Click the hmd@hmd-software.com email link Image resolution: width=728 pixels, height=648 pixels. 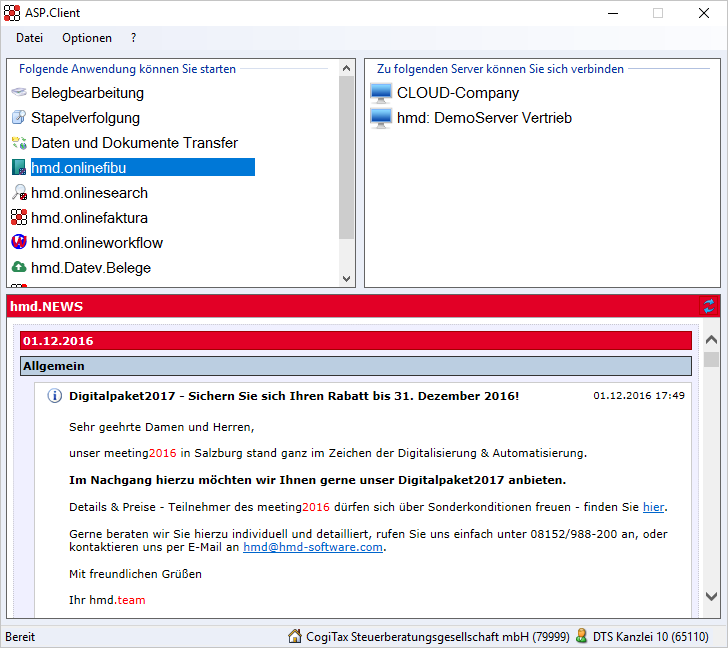[x=313, y=547]
